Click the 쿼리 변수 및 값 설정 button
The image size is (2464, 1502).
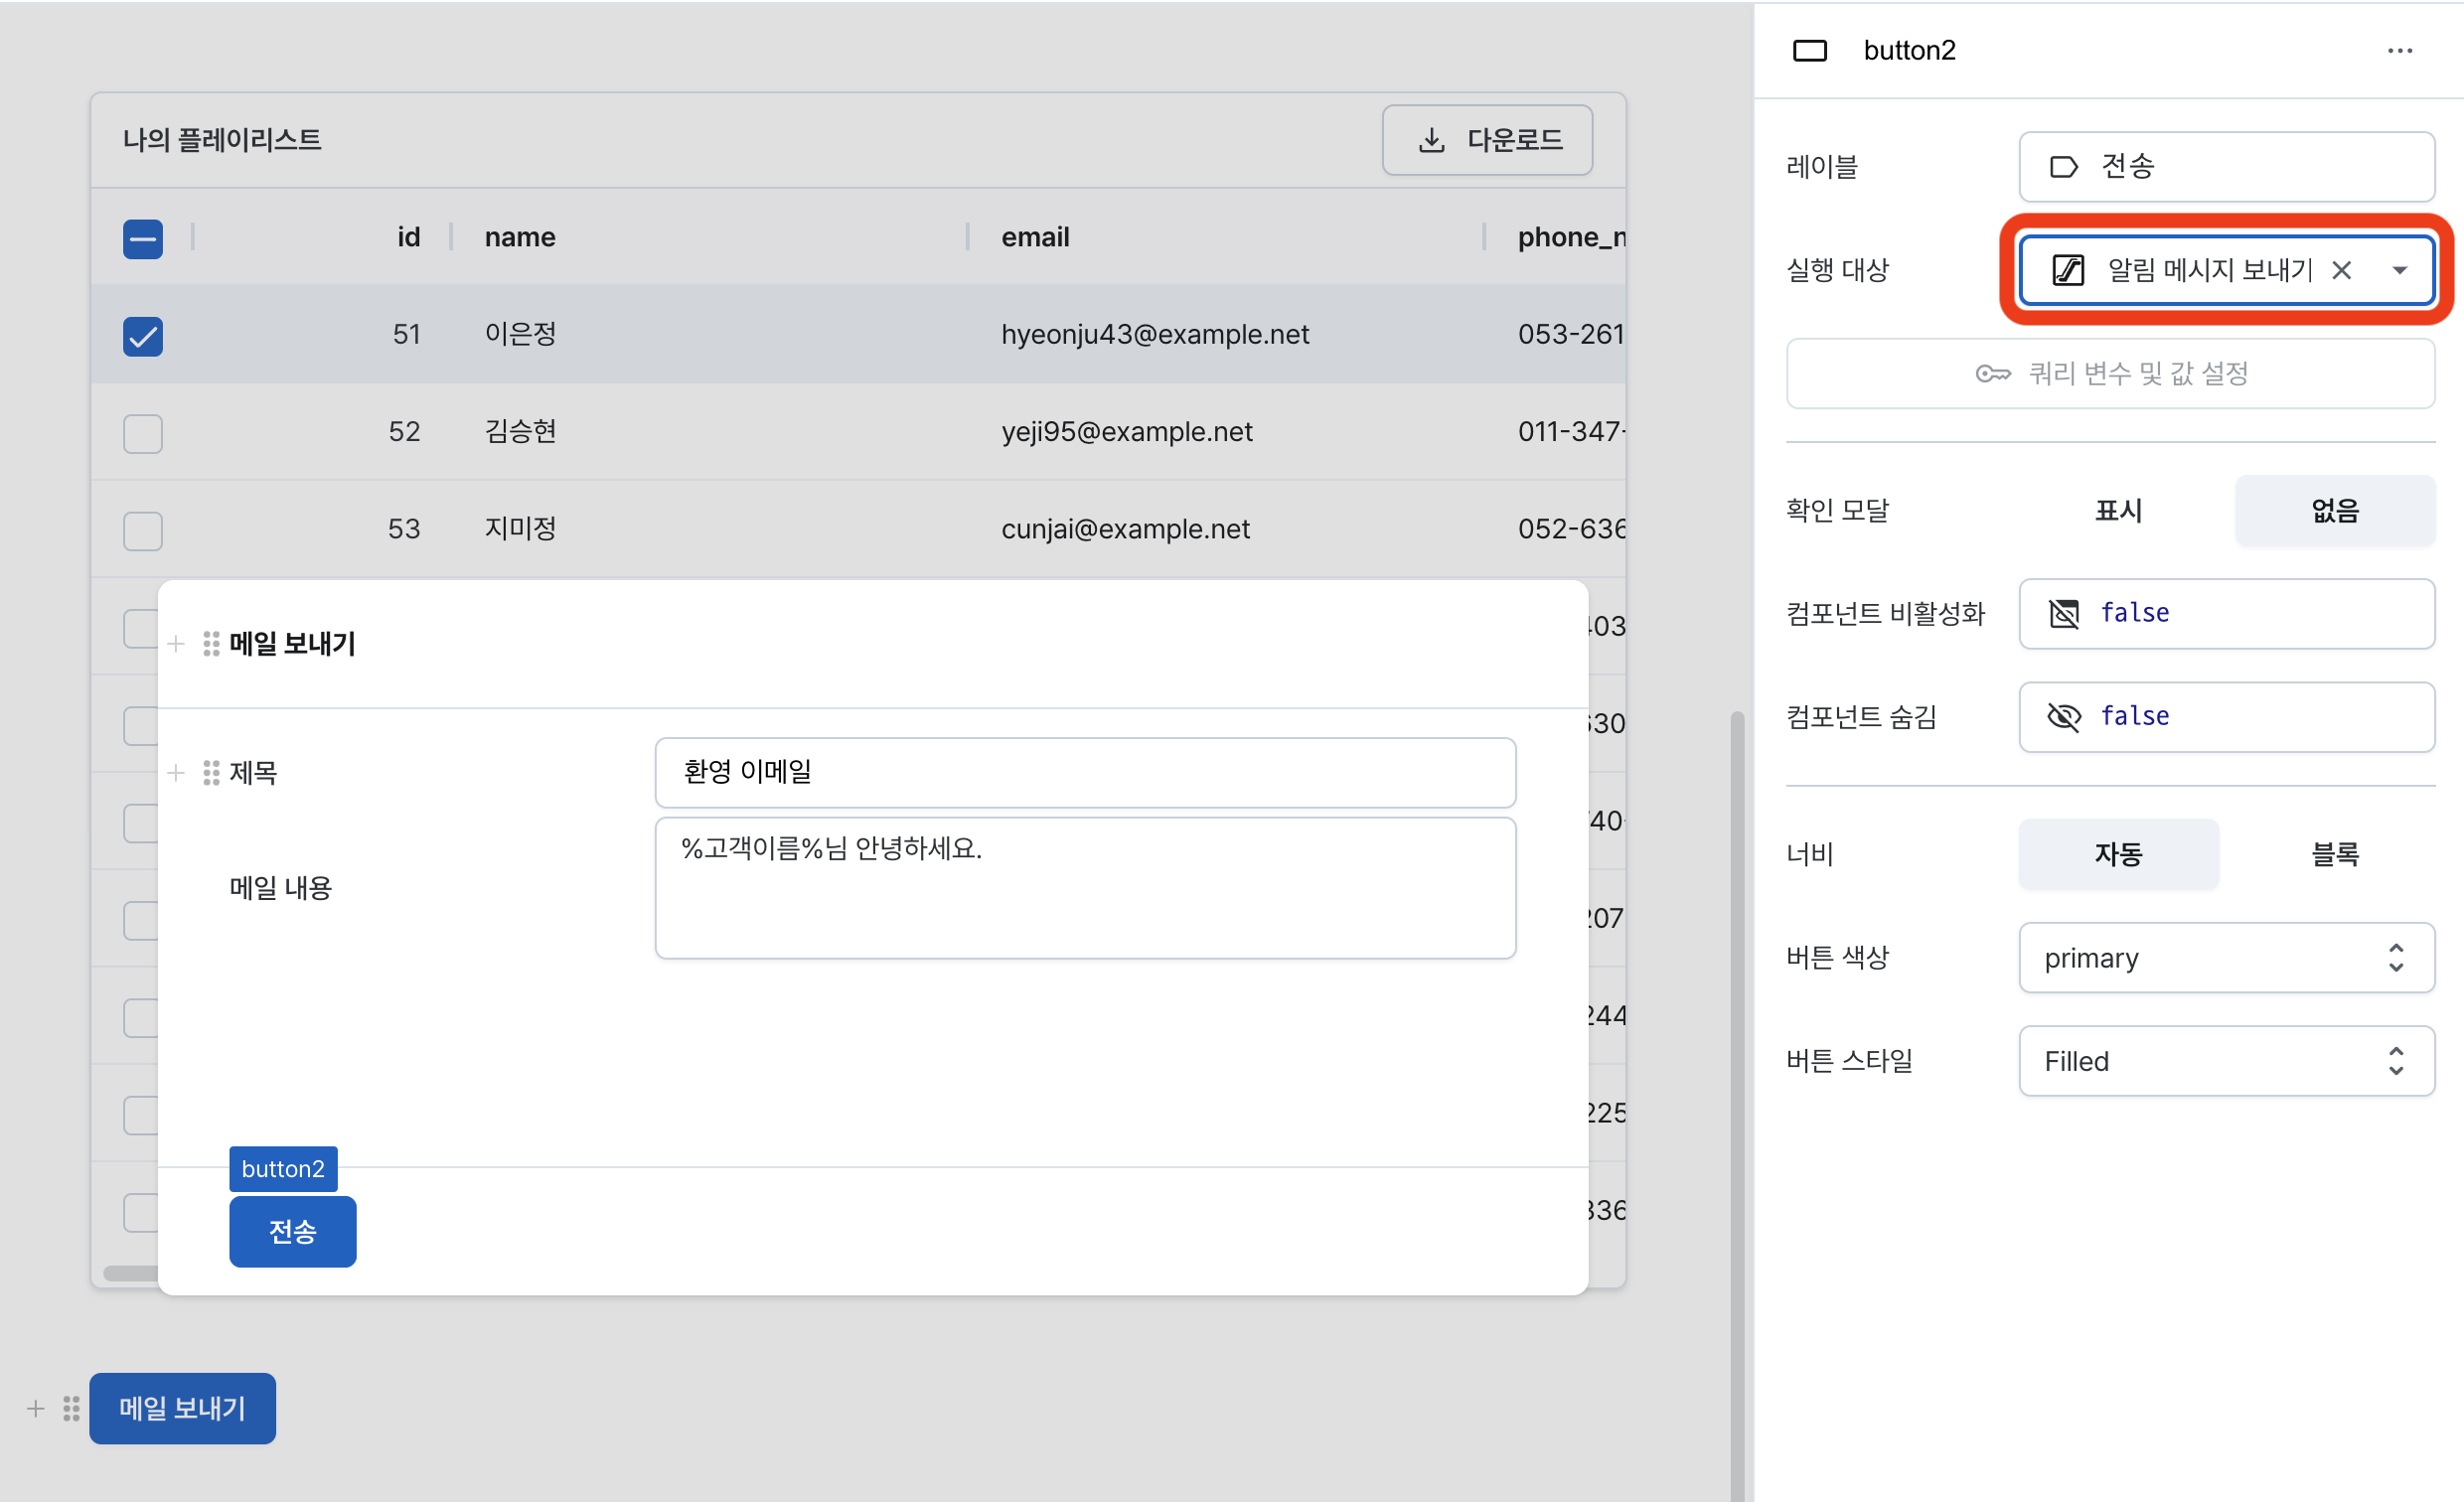tap(2110, 374)
